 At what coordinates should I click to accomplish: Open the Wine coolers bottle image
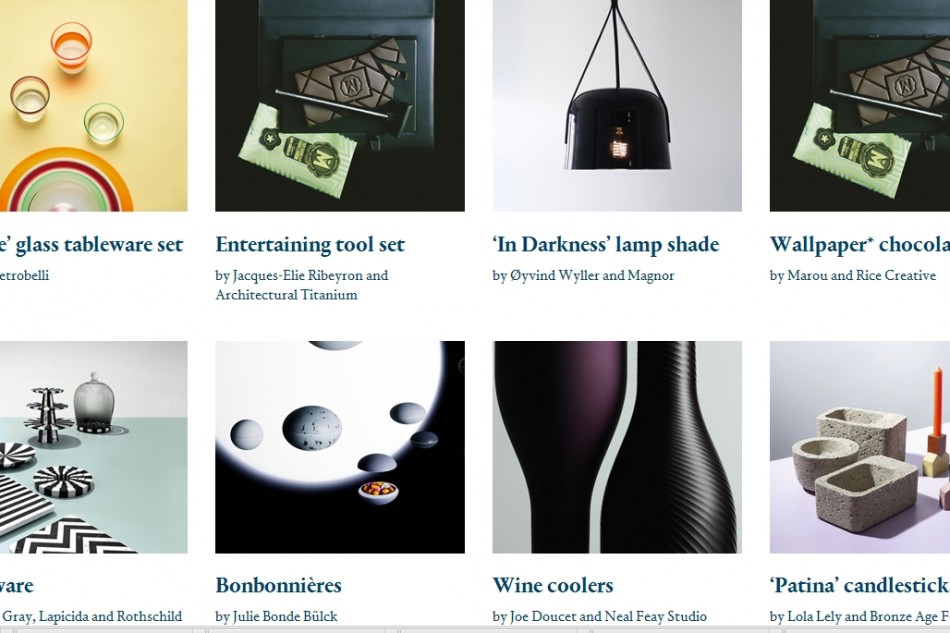coord(617,447)
